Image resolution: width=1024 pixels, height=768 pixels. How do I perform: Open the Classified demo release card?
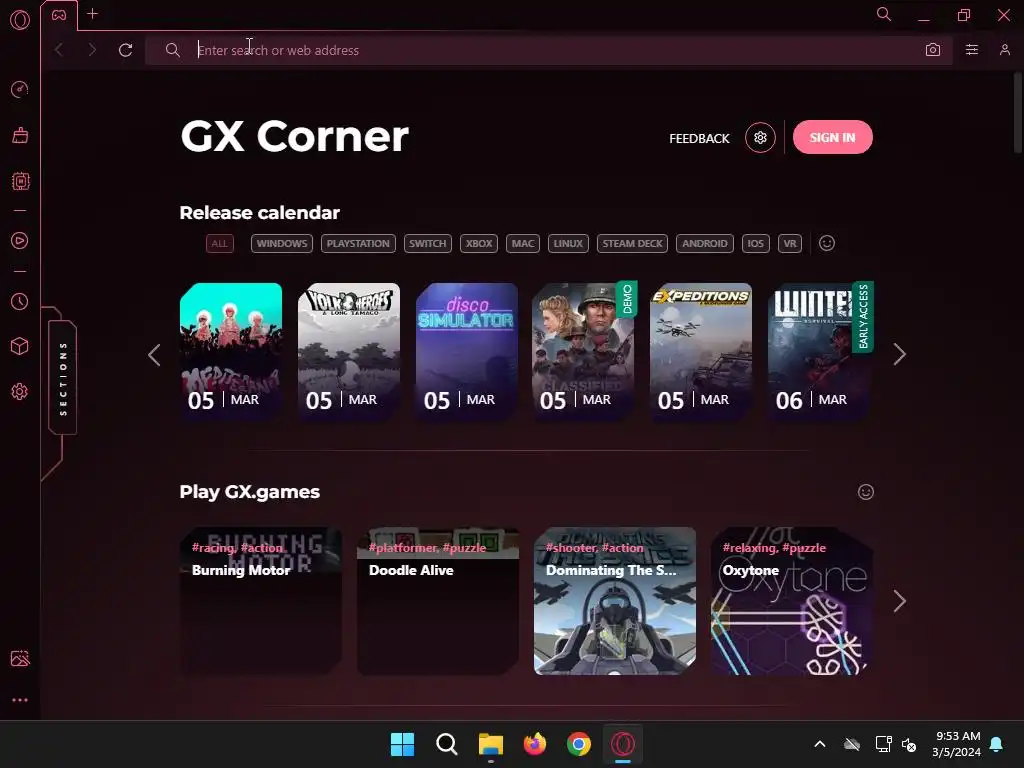tap(583, 351)
